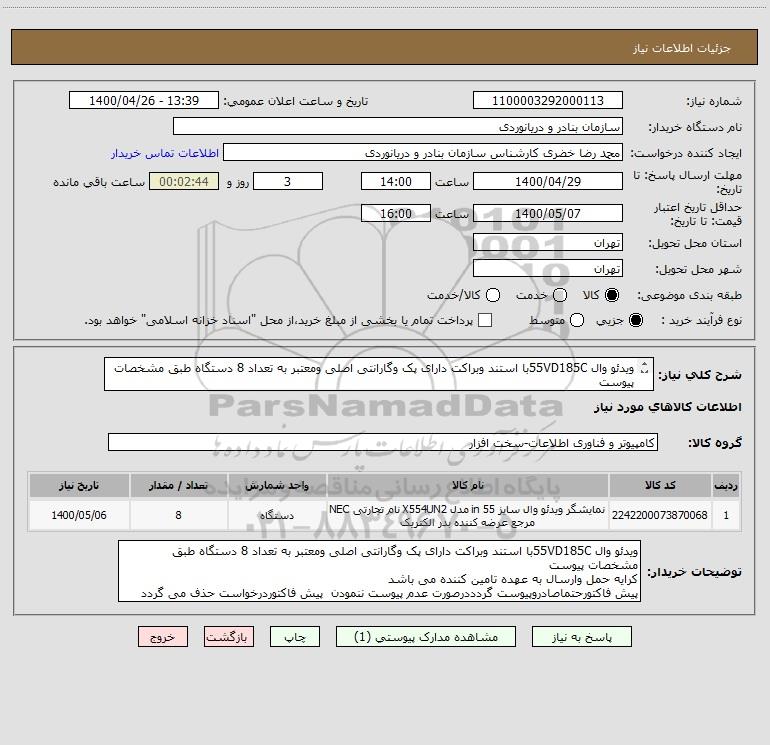Viewport: 770px width, 745px height.
Task: Open مشاهده مدارک پیوستی (1) button
Action: tap(426, 637)
